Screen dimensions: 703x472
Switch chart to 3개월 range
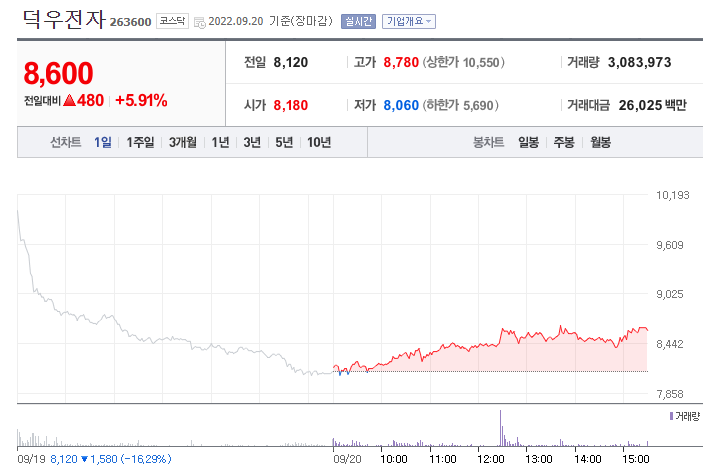pyautogui.click(x=182, y=142)
